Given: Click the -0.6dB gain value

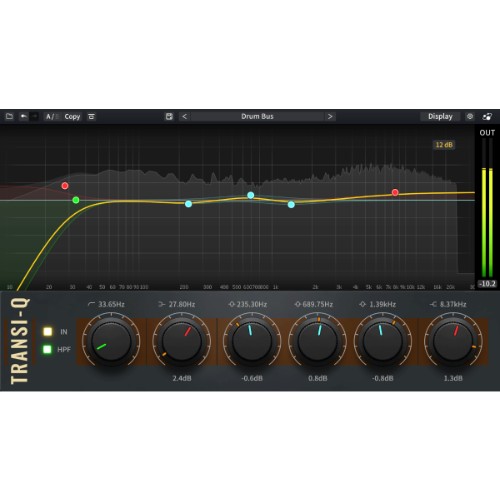Looking at the screenshot, I should 252,378.
